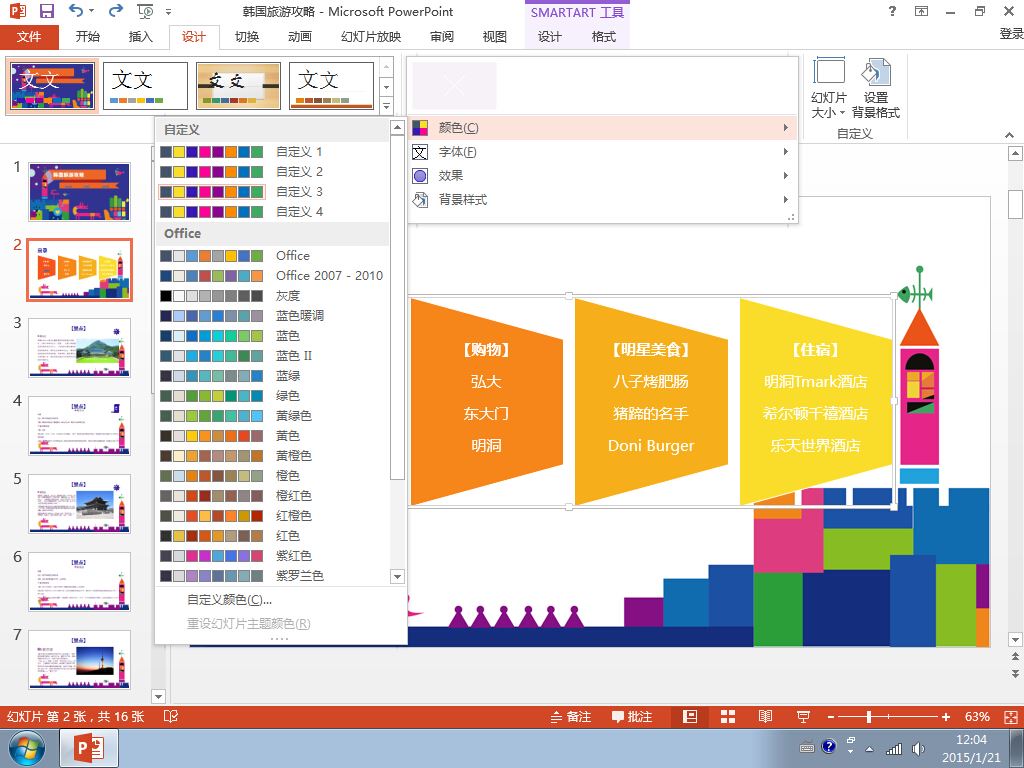Click the Ribbon Display Options icon
Viewport: 1024px width, 768px height.
(921, 11)
